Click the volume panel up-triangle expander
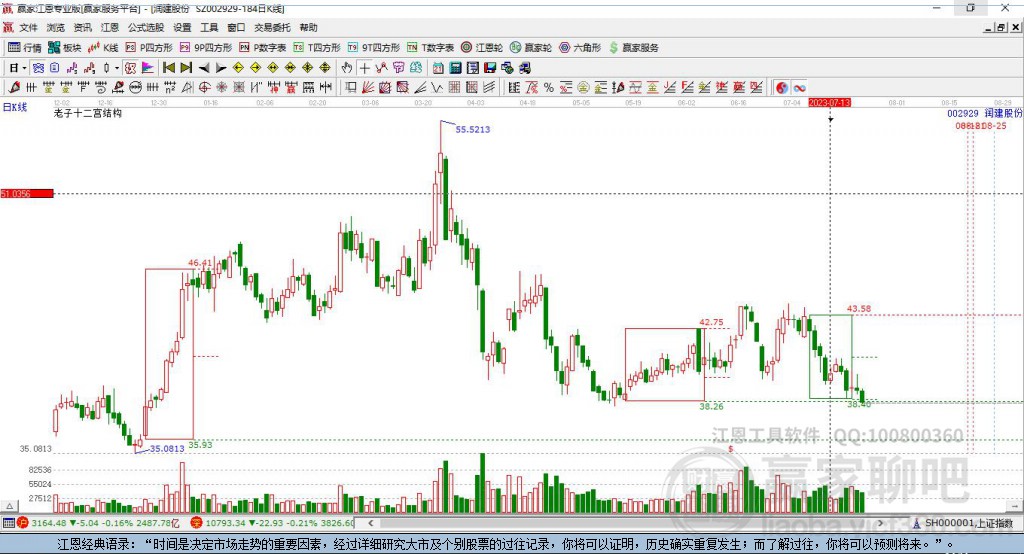1024x554 pixels. pyautogui.click(x=9, y=506)
